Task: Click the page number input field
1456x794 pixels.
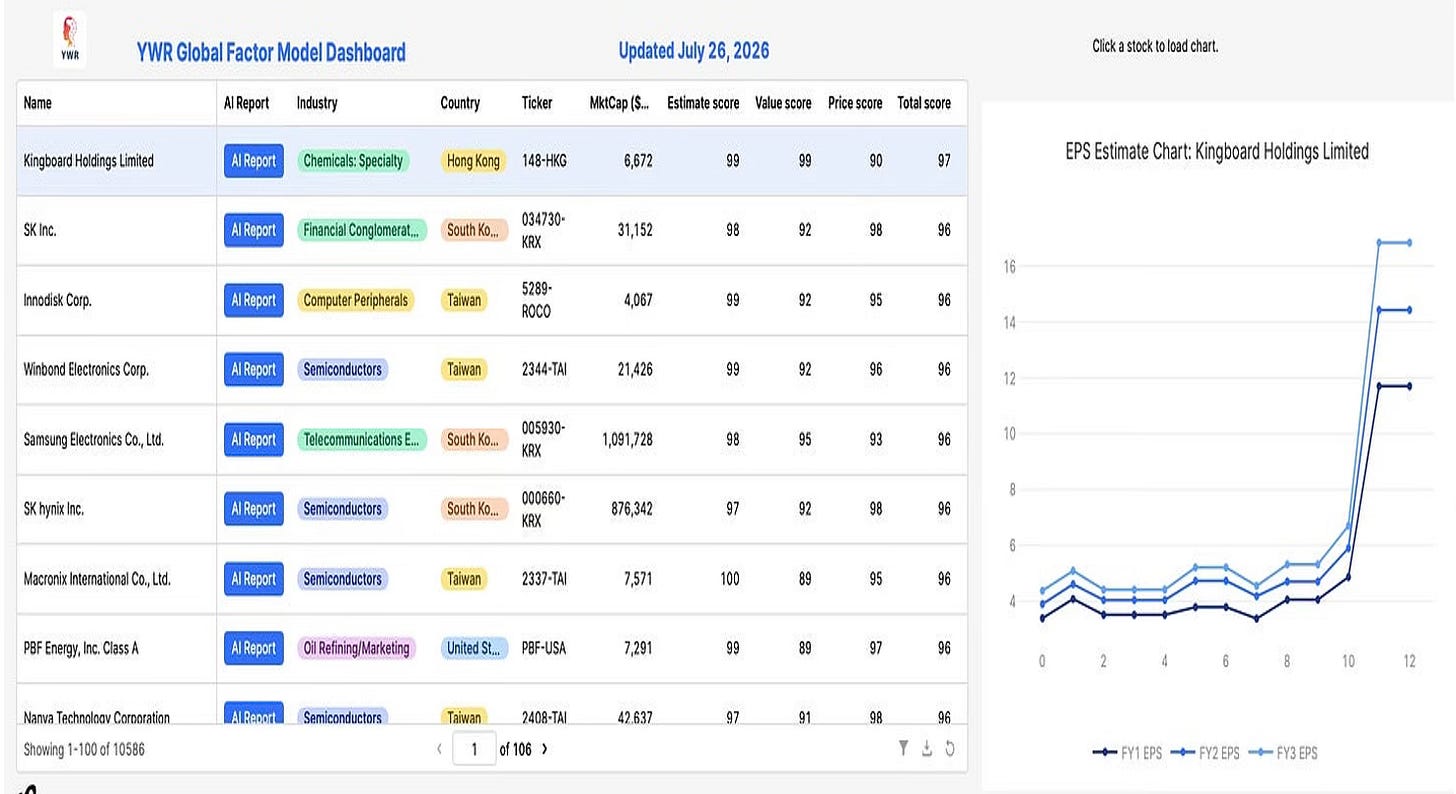Action: coord(474,748)
